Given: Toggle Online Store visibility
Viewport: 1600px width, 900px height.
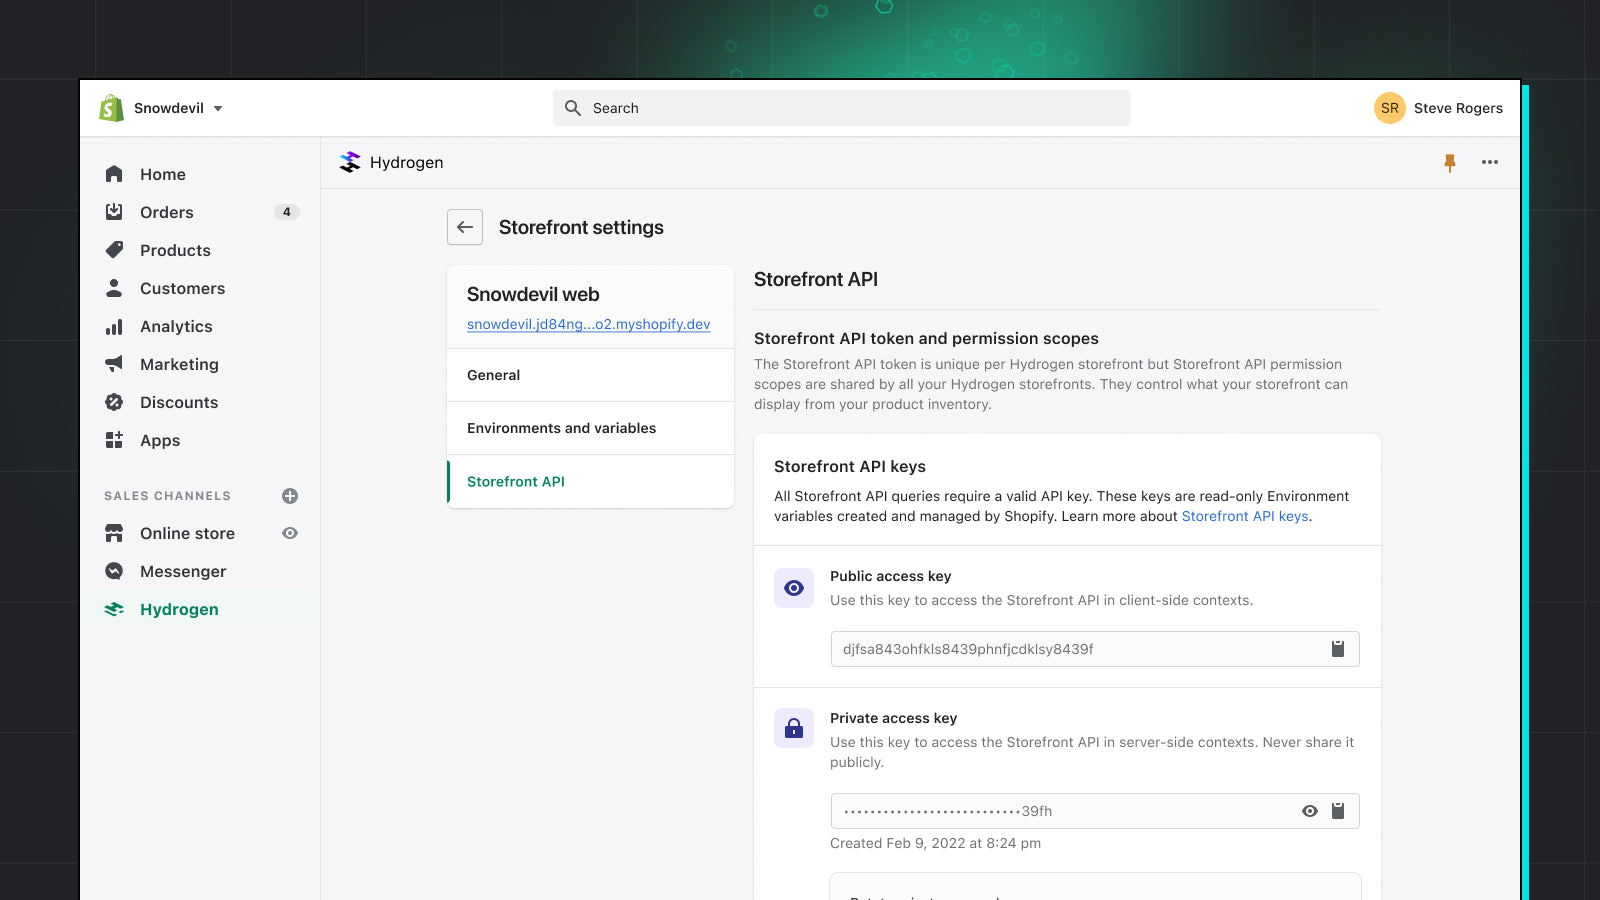Looking at the screenshot, I should pos(289,533).
